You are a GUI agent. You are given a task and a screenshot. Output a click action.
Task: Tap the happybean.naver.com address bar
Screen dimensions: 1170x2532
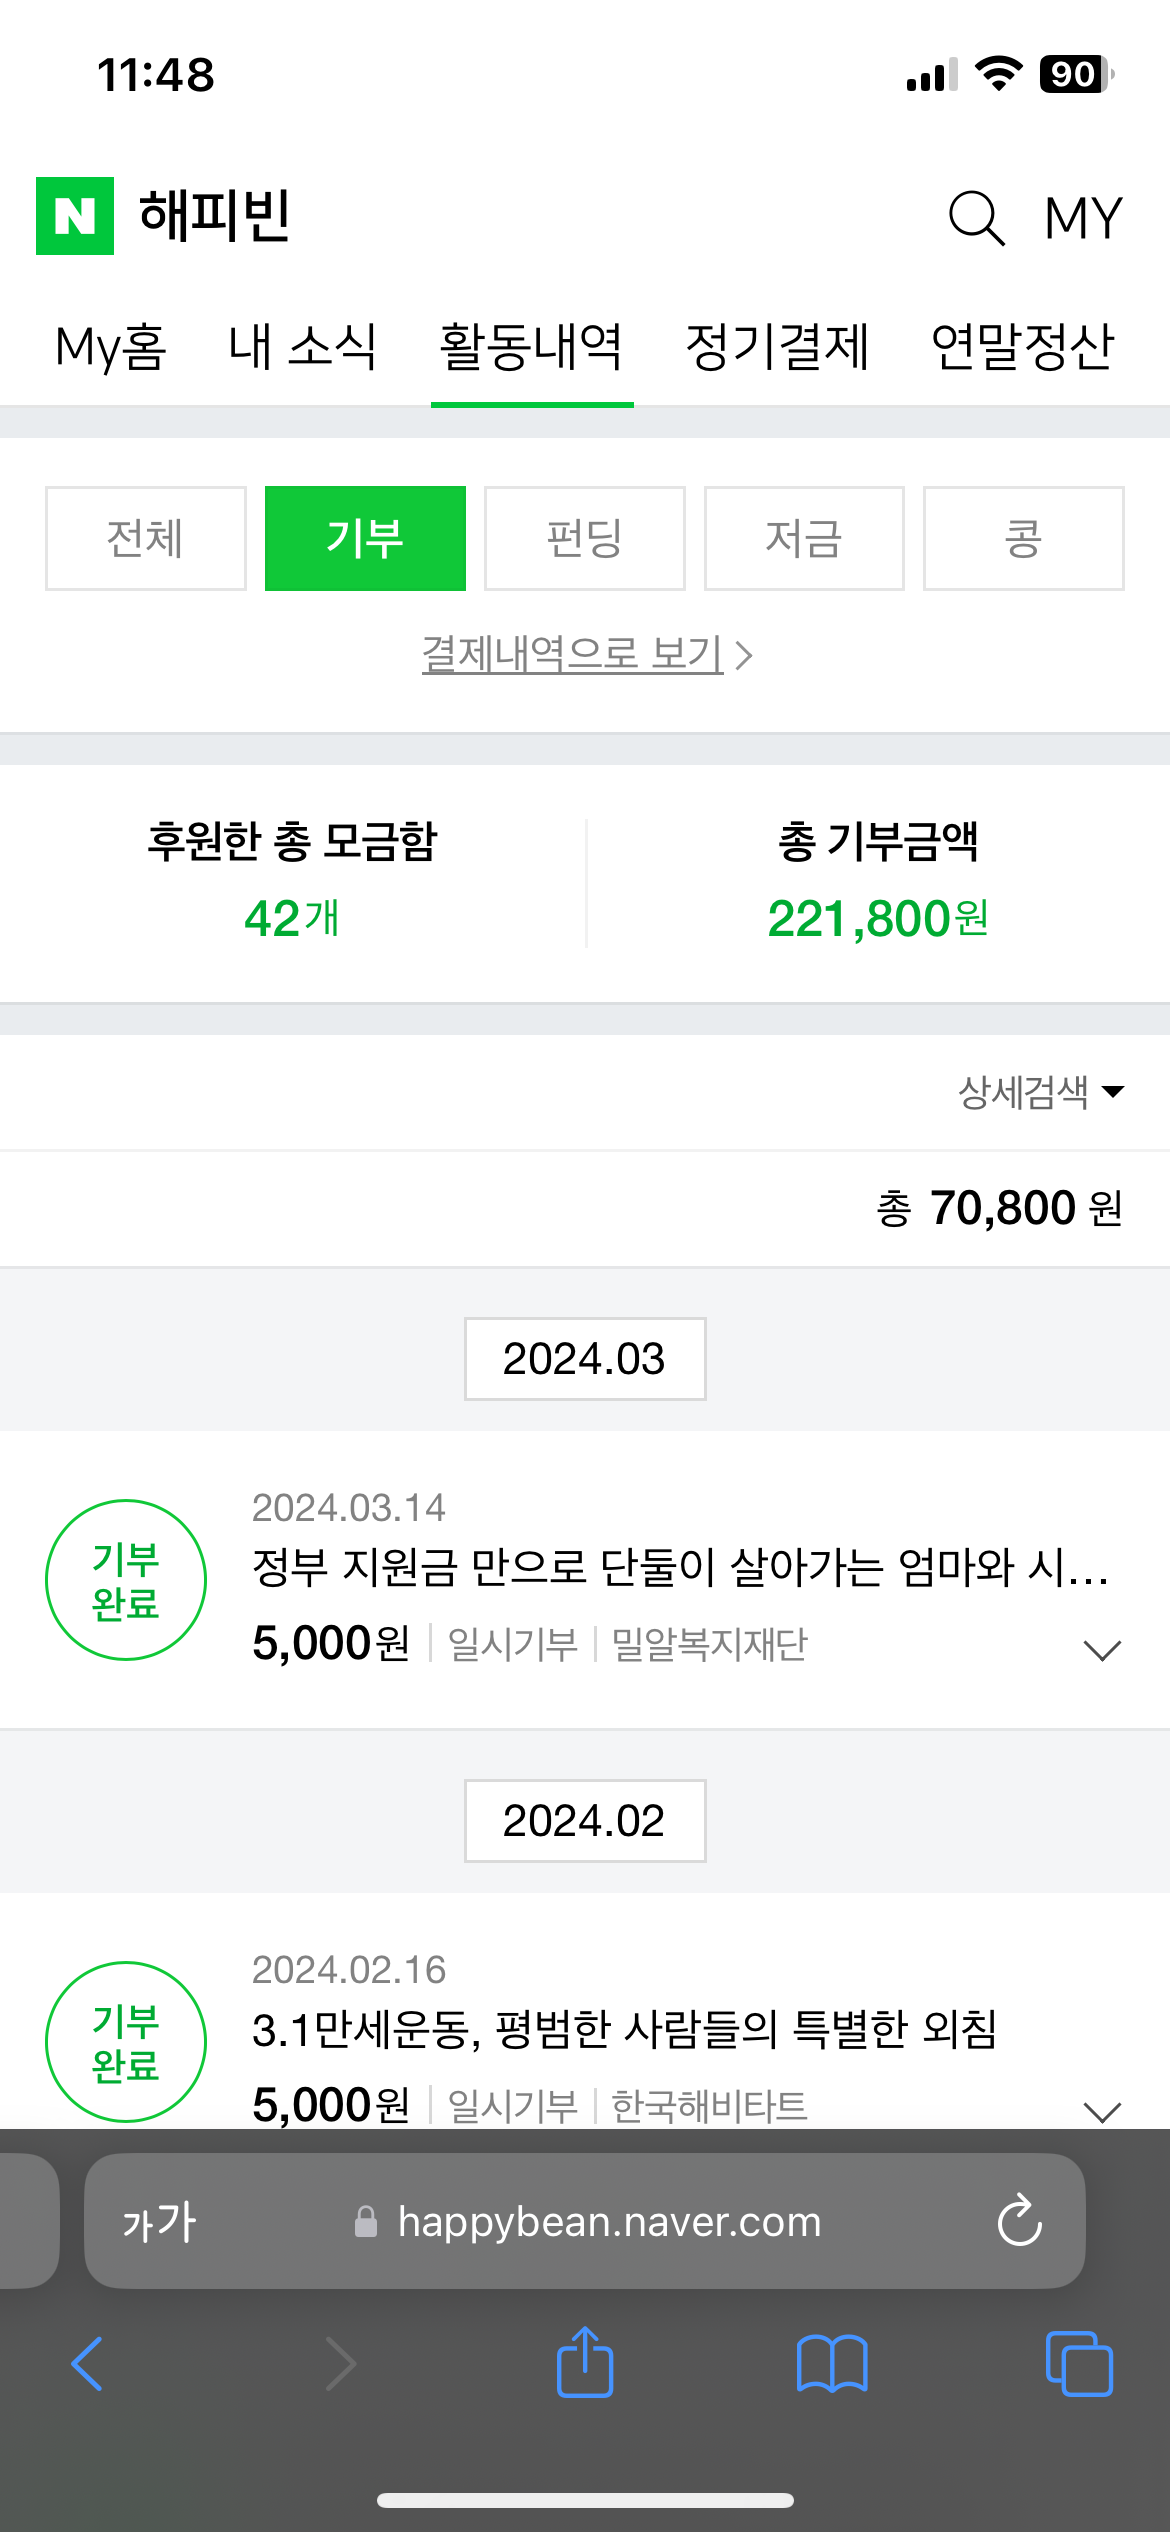608,2221
